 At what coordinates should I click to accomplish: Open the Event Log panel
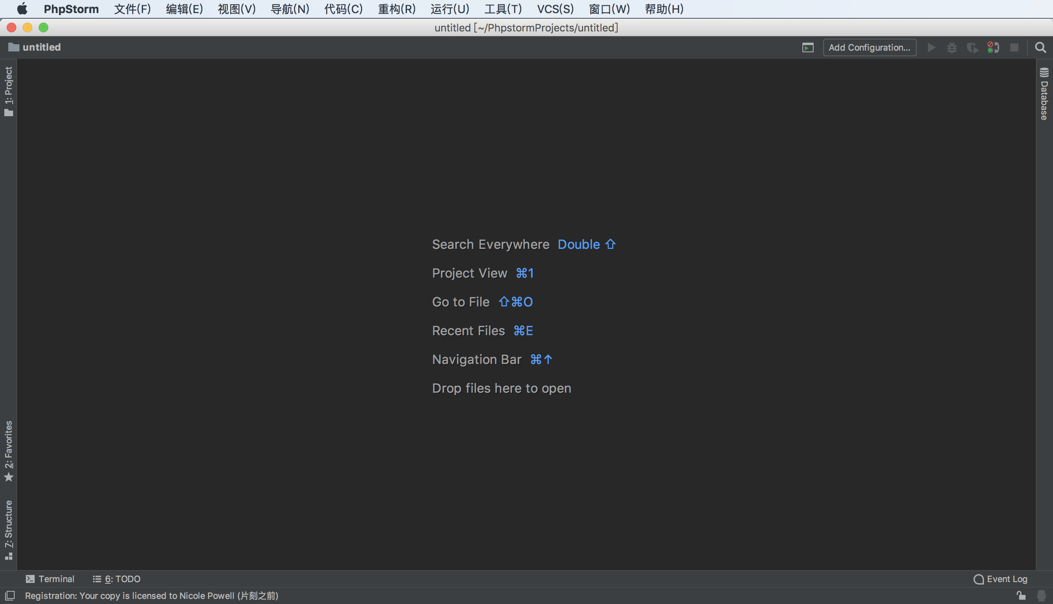pyautogui.click(x=1000, y=578)
